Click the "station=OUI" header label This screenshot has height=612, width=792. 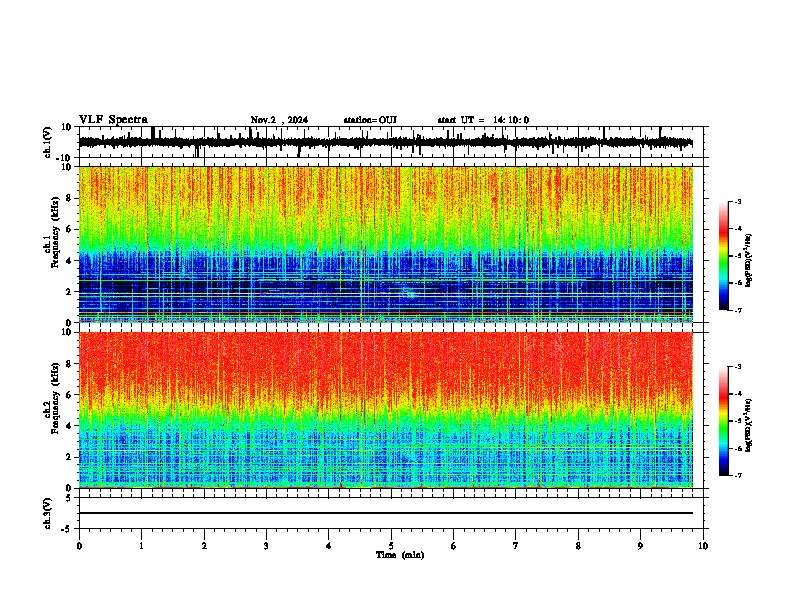coord(370,120)
